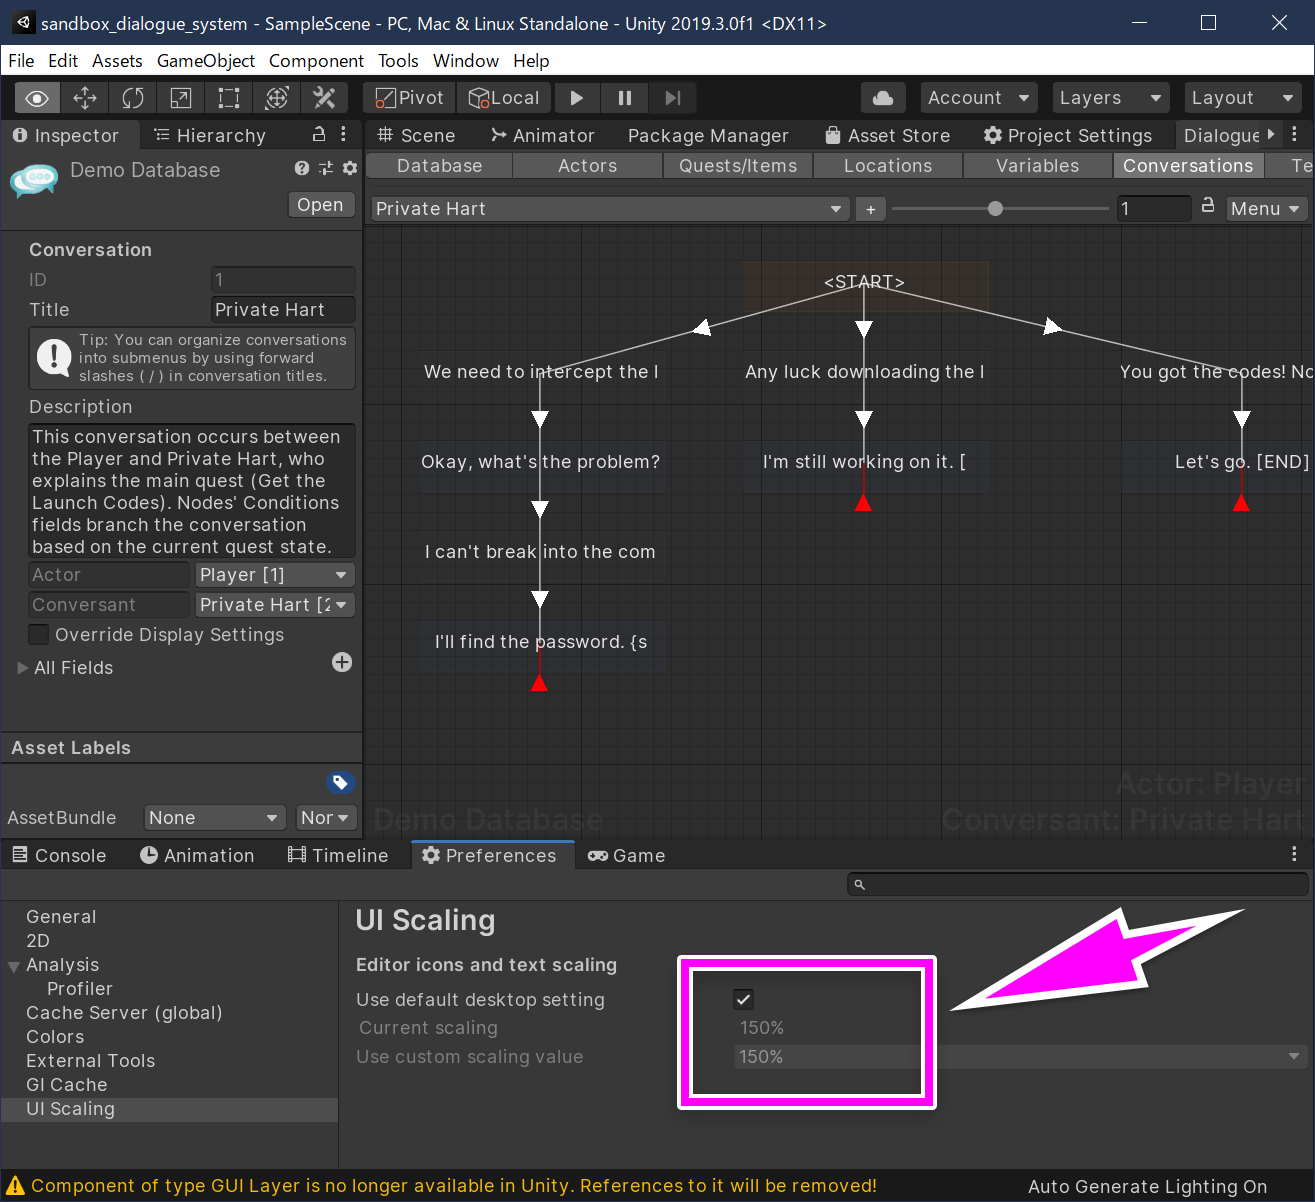The width and height of the screenshot is (1315, 1202).
Task: Open the Layers dropdown
Action: point(1110,98)
